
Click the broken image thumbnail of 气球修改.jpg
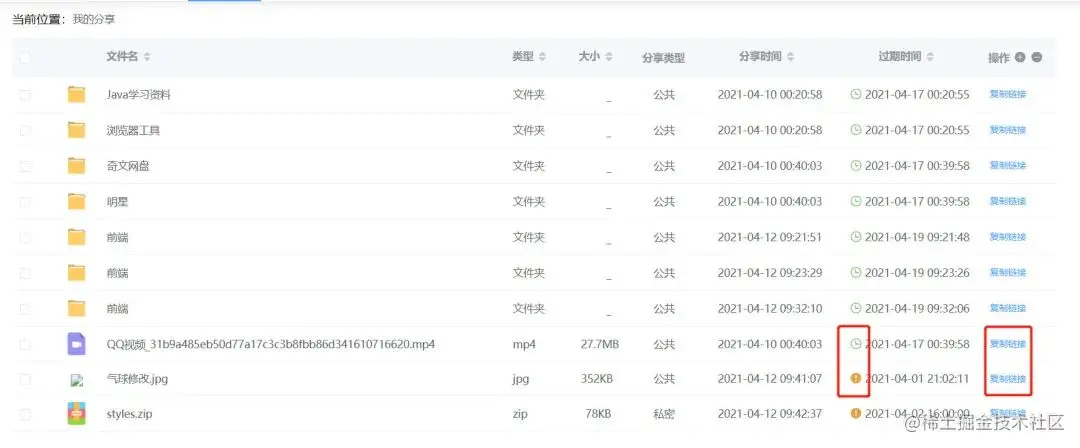[x=76, y=380]
